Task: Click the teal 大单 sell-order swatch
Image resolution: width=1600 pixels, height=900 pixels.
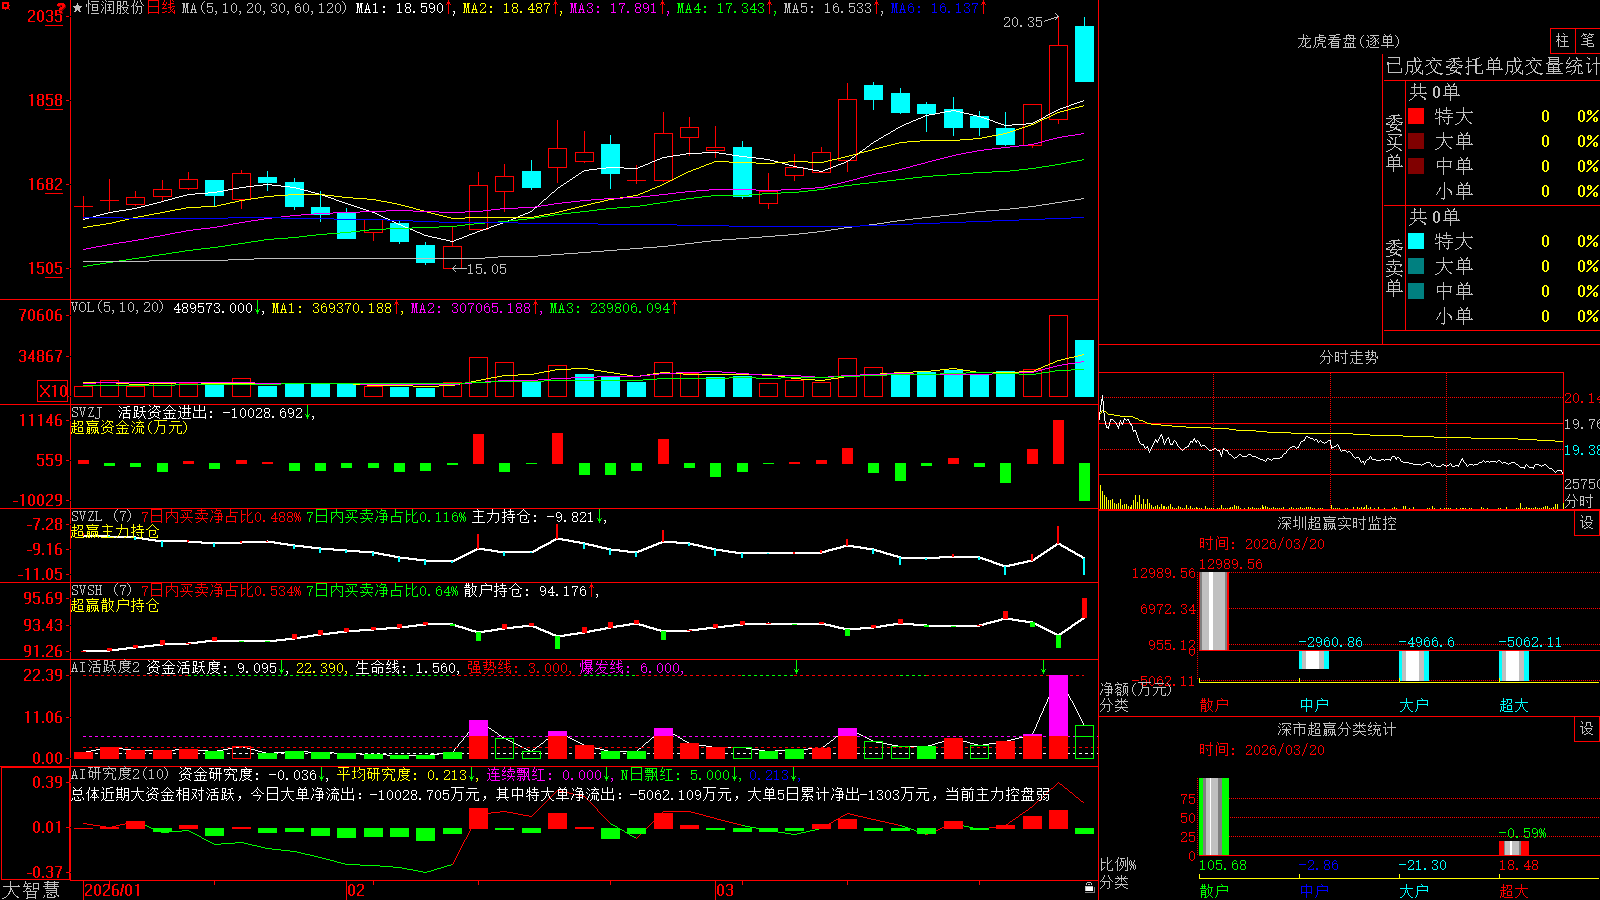Action: [x=1416, y=266]
